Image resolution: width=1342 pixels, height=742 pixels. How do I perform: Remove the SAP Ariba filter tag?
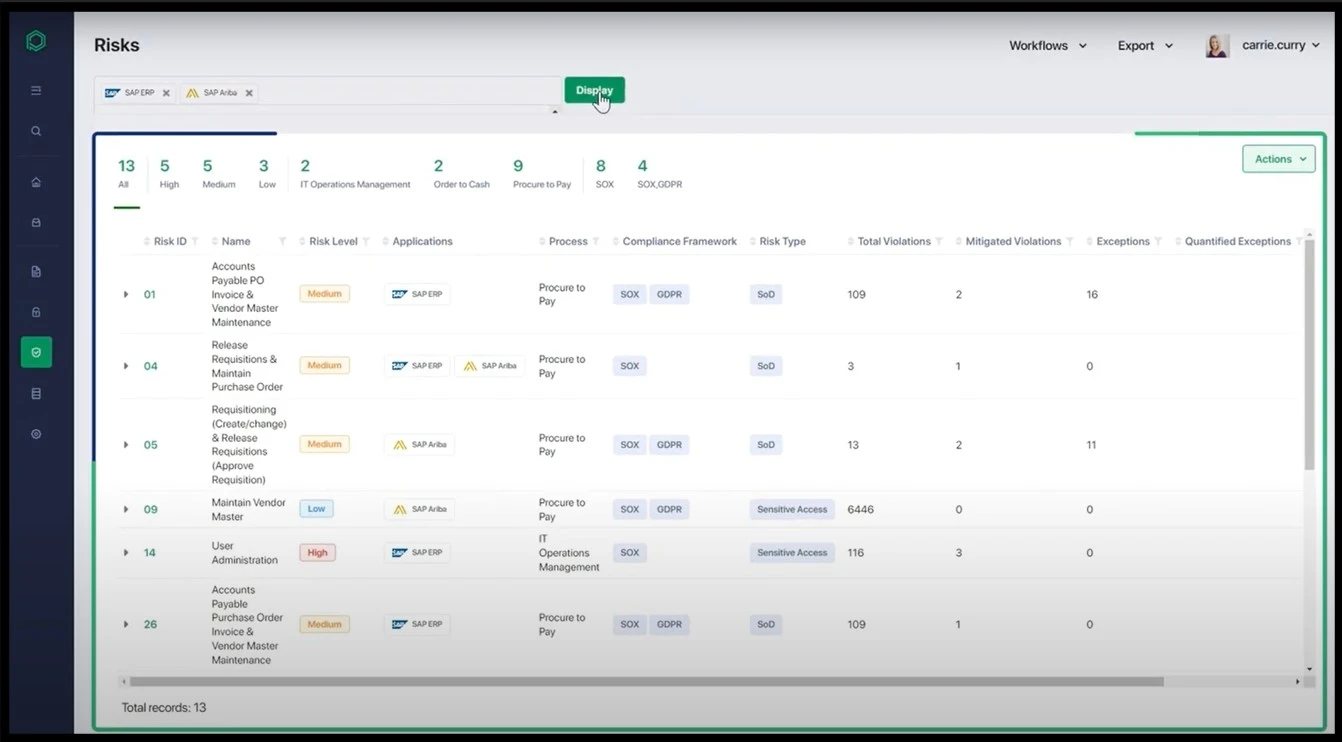[248, 92]
